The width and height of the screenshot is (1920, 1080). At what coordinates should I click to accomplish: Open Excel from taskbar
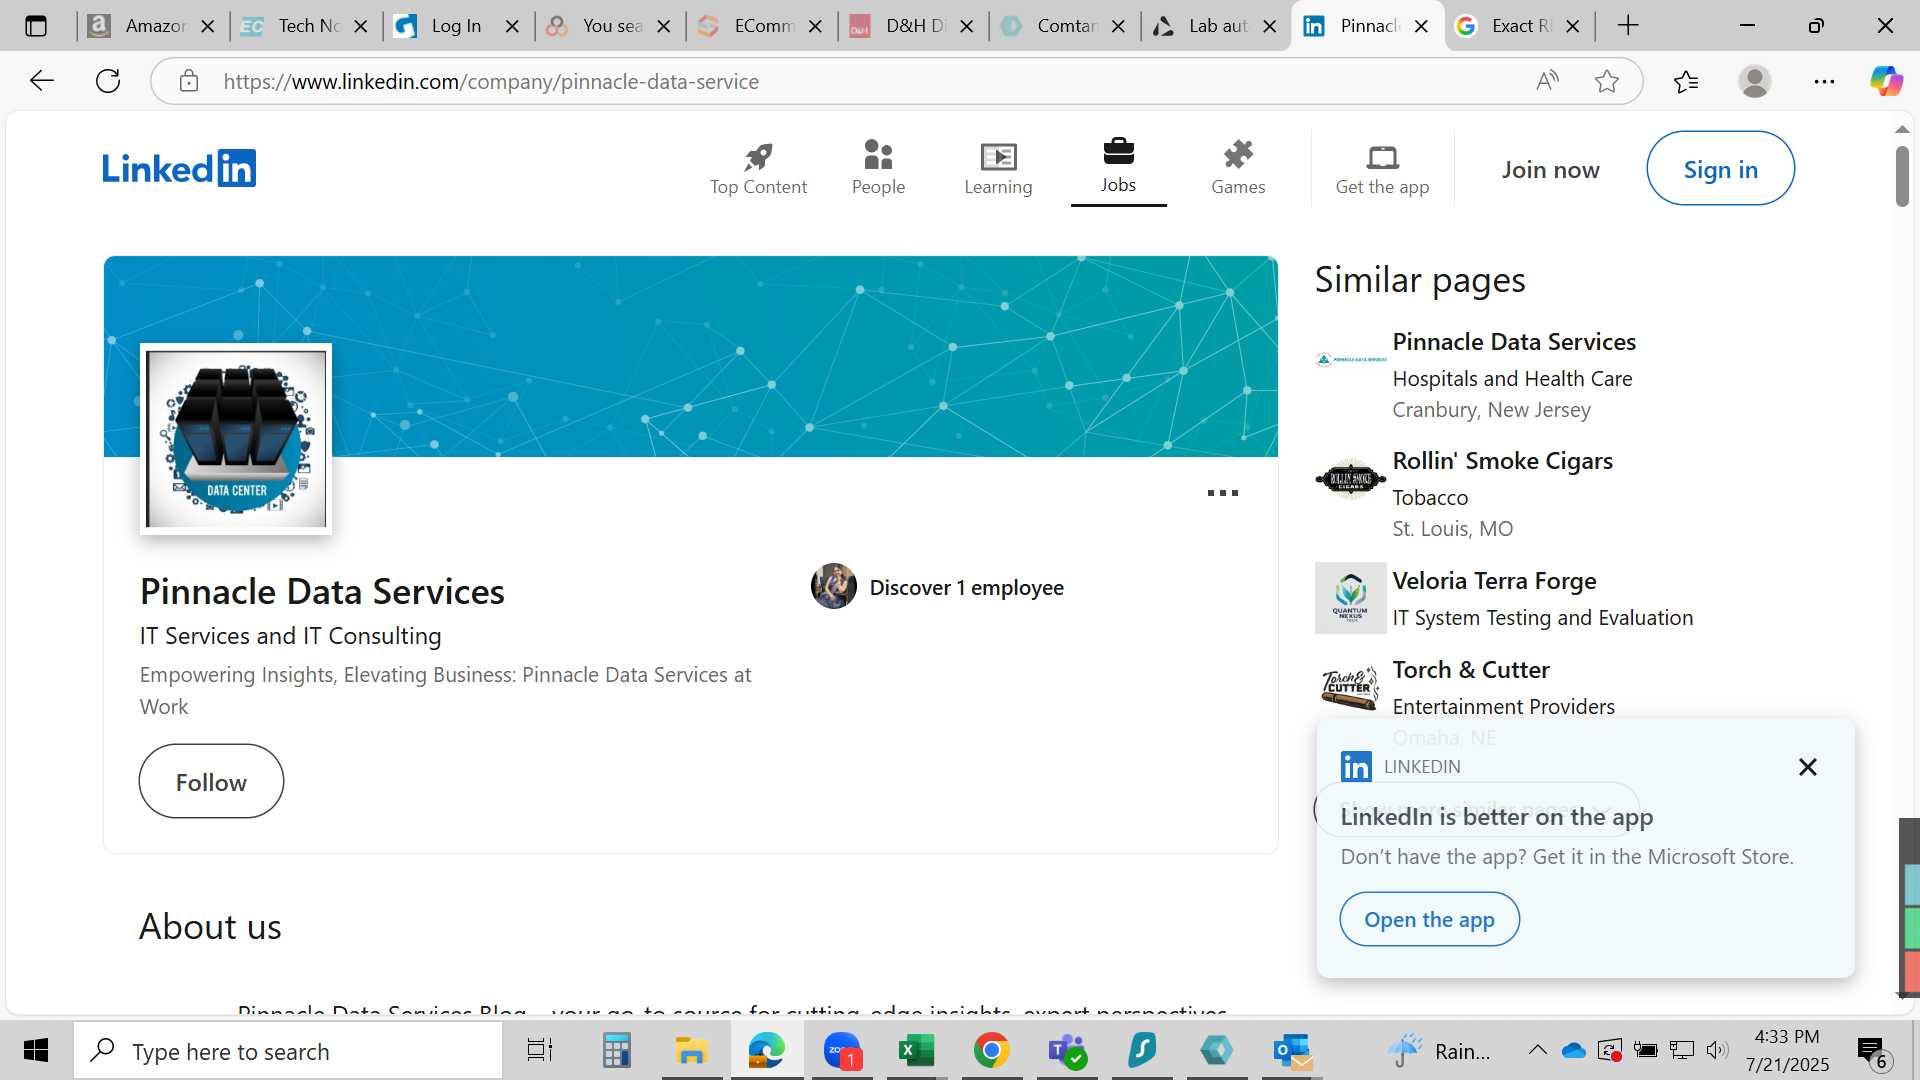coord(916,1050)
